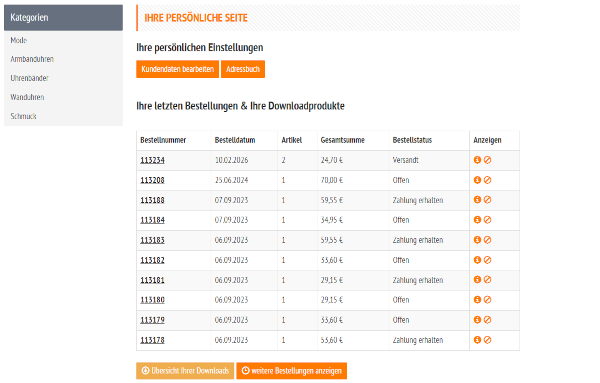Click article count 2 for order 113234
Image resolution: width=600 pixels, height=383 pixels.
point(284,160)
